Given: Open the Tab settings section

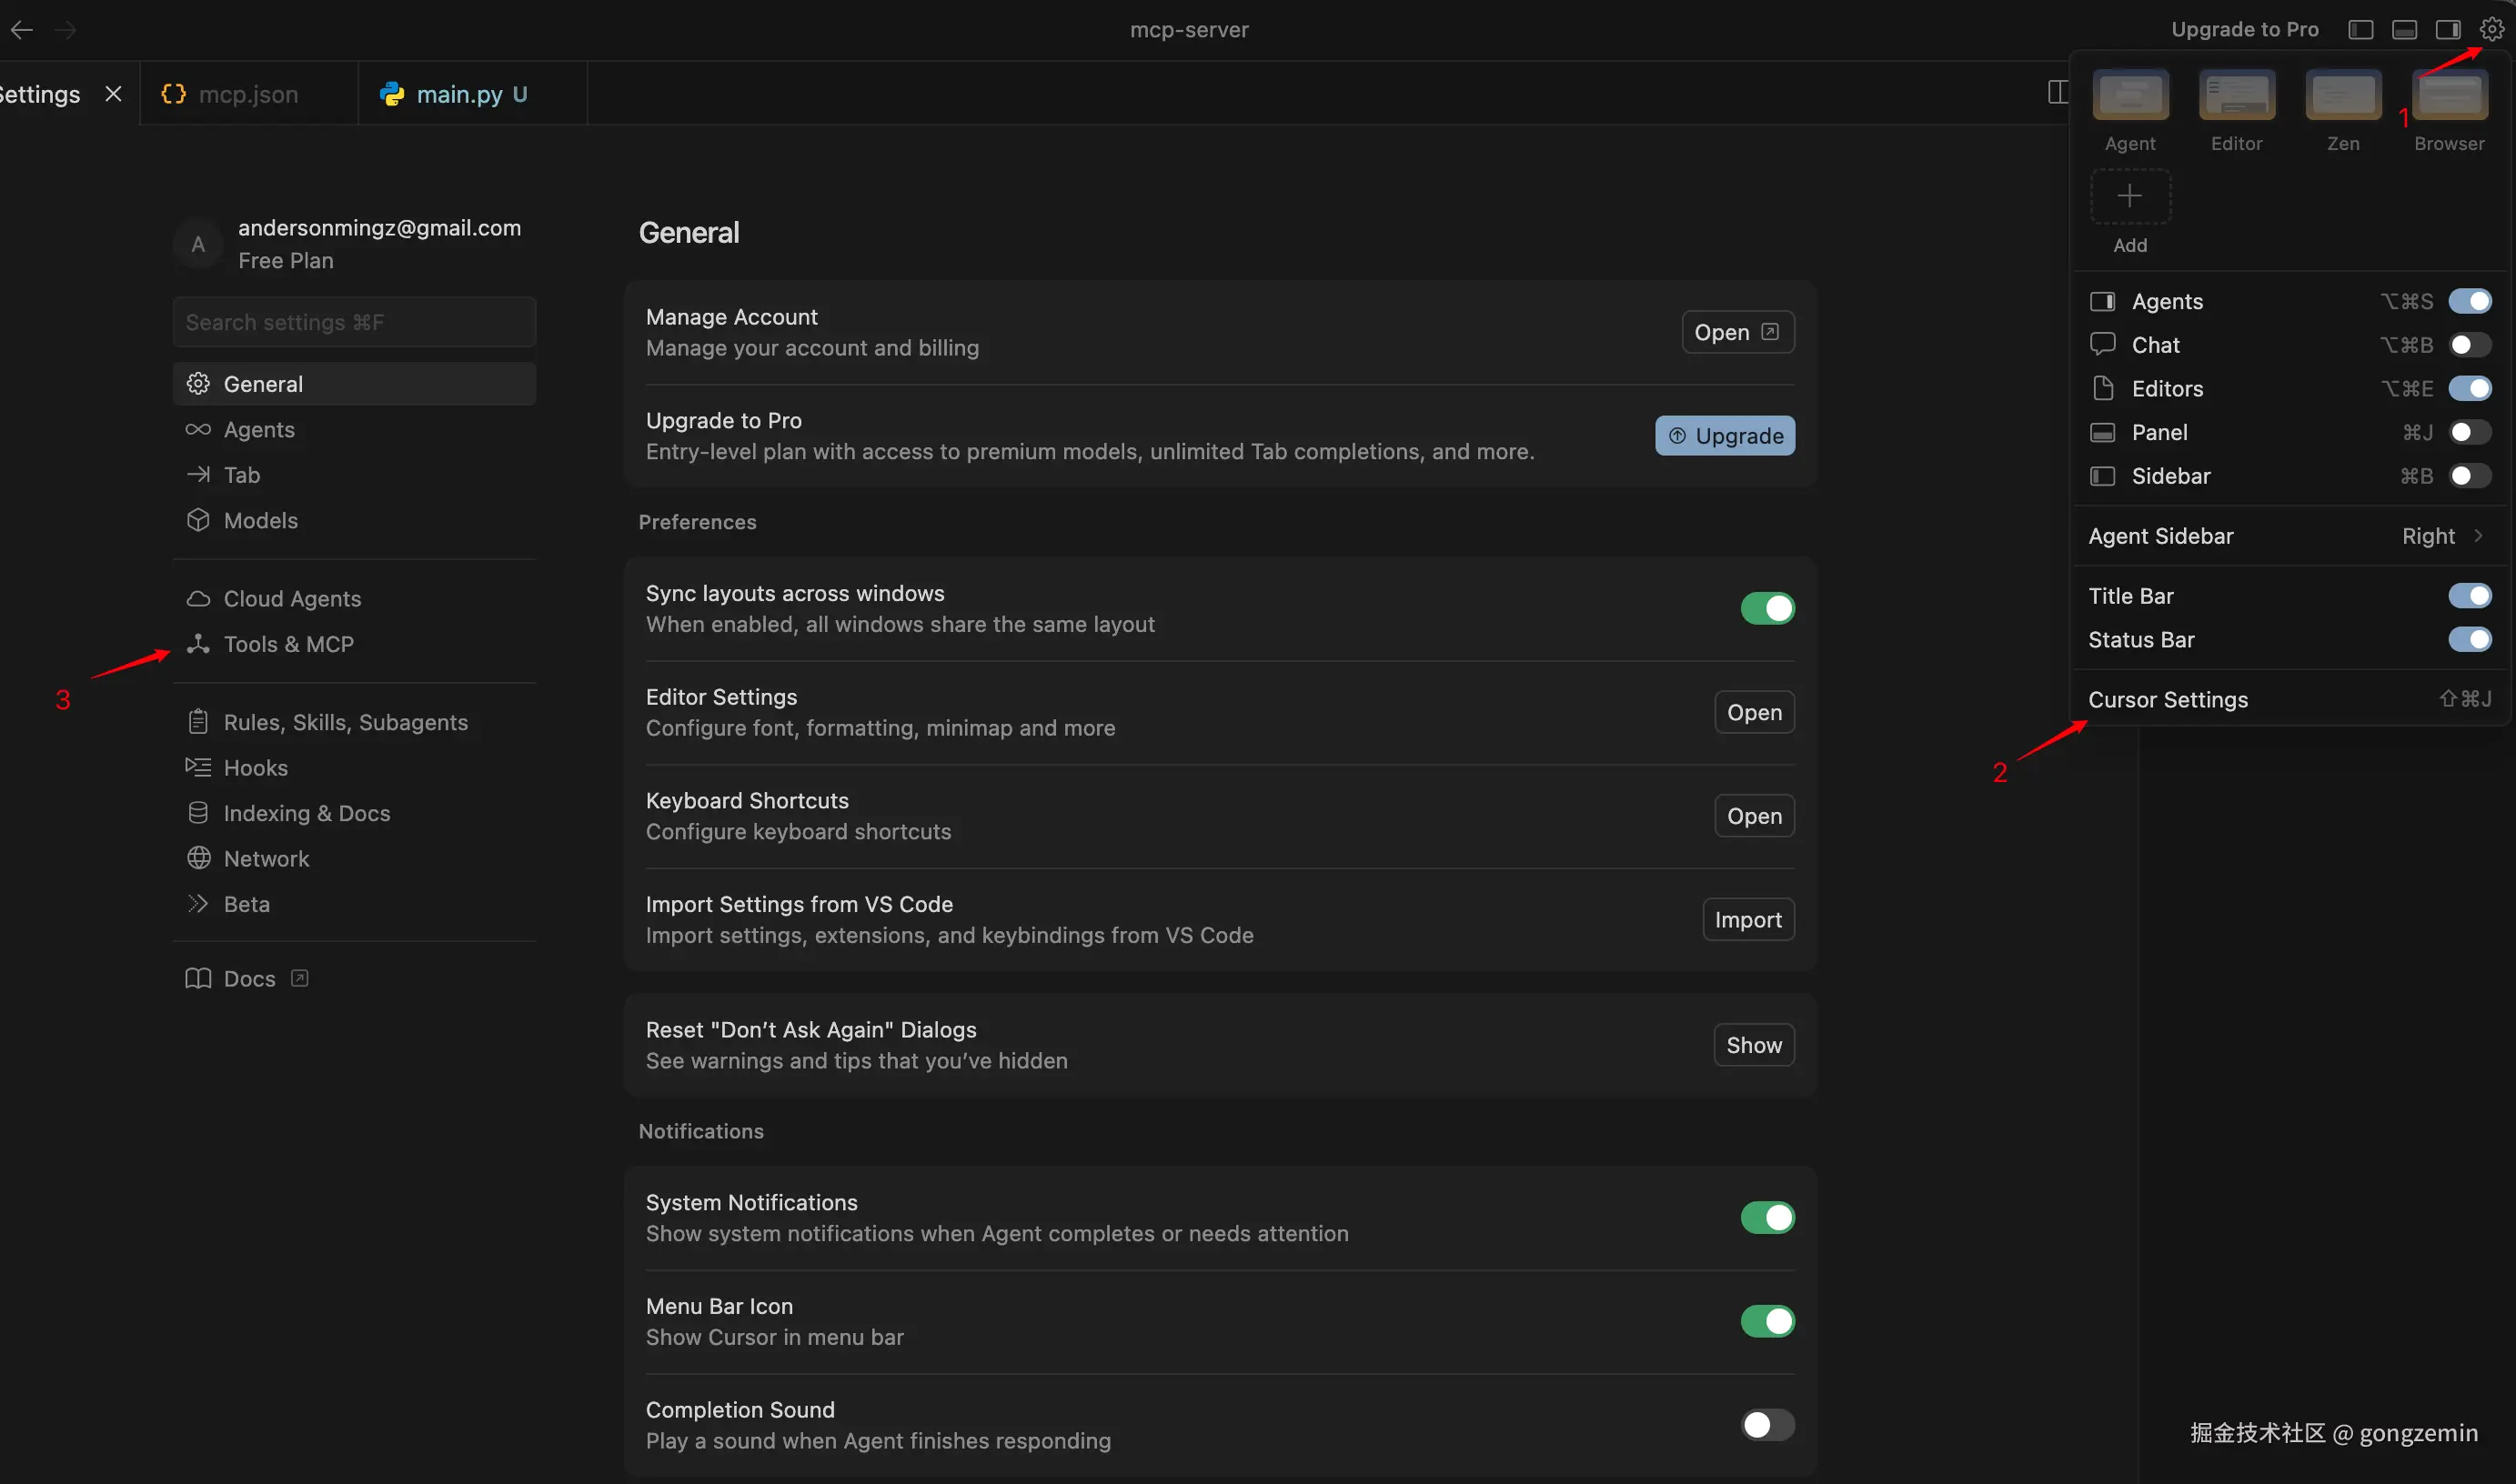Looking at the screenshot, I should [x=355, y=475].
